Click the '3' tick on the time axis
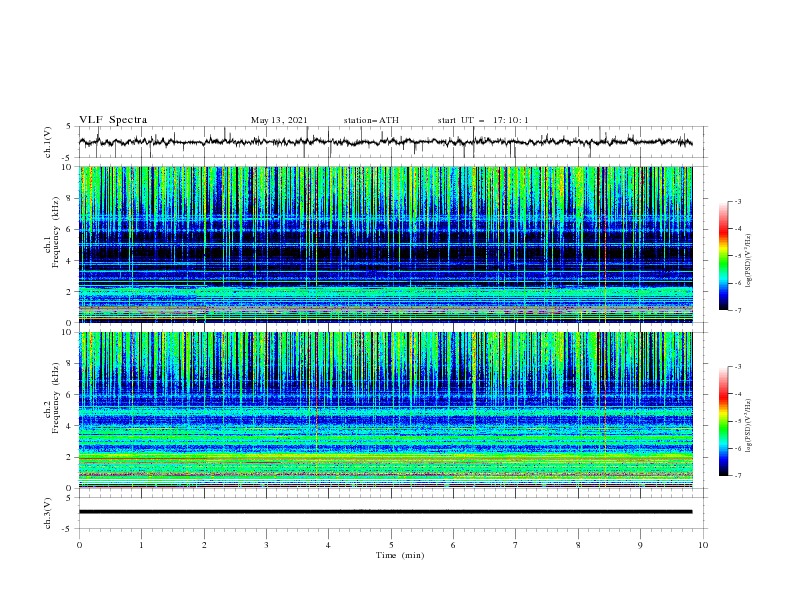The height and width of the screenshot is (612, 792). coord(266,545)
